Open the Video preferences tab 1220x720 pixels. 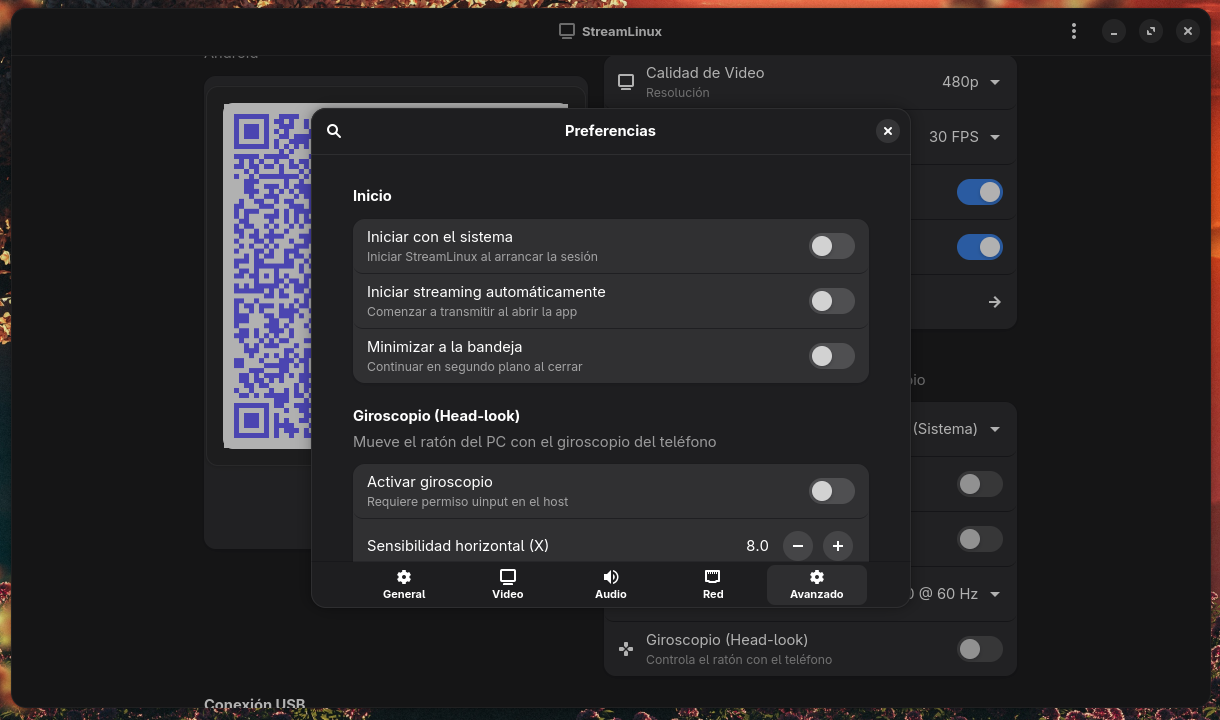pos(508,585)
